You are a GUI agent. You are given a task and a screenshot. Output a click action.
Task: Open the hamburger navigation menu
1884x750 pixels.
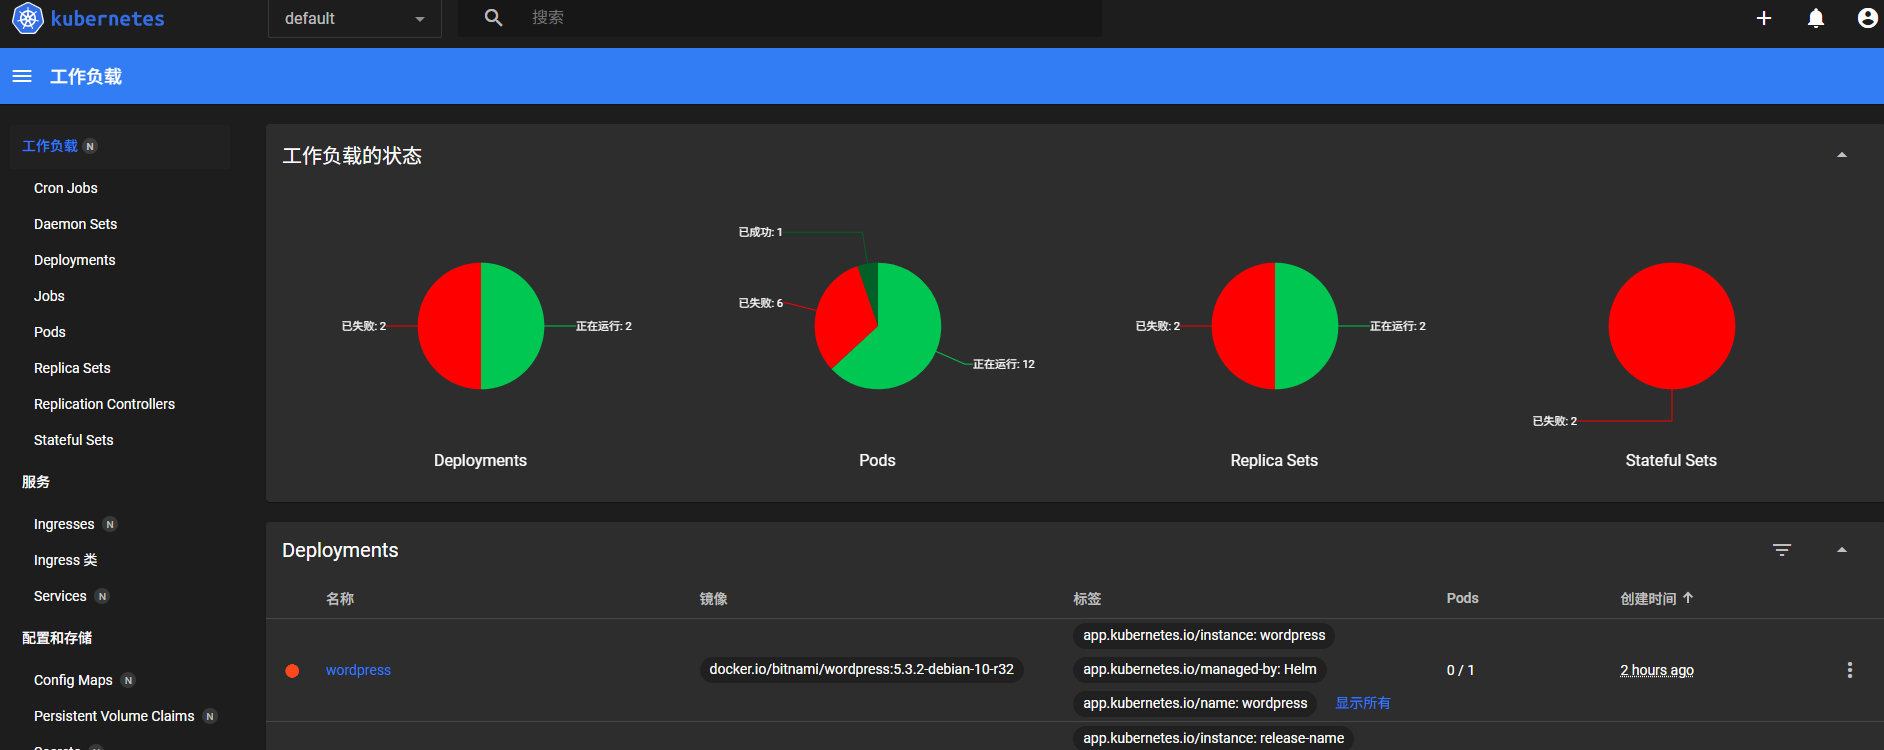point(22,76)
